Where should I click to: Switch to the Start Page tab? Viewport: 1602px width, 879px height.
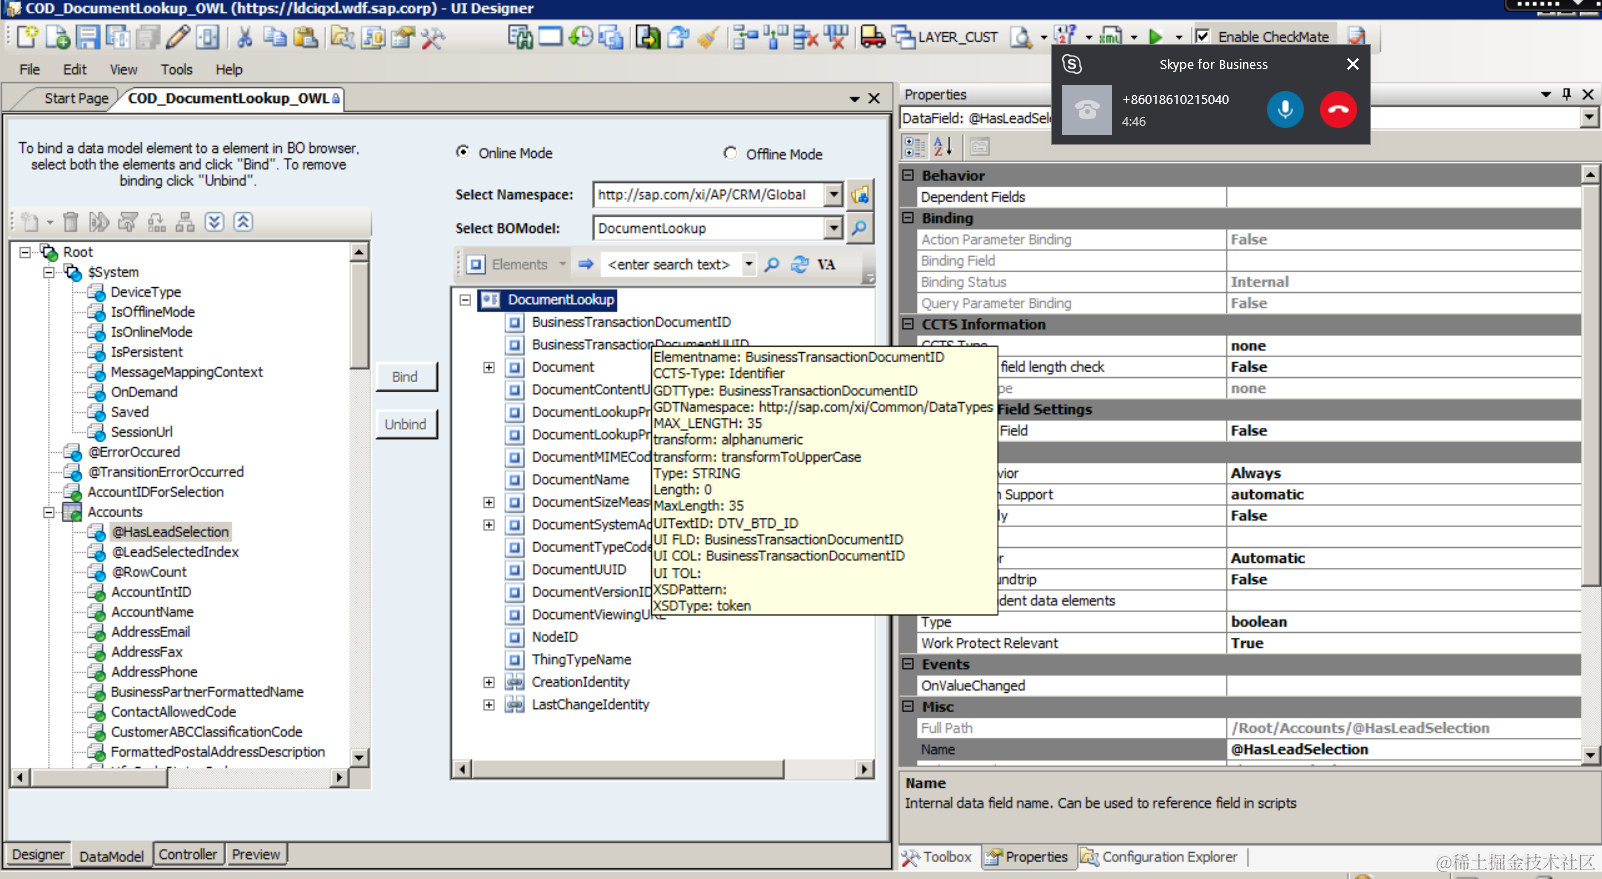click(x=76, y=98)
